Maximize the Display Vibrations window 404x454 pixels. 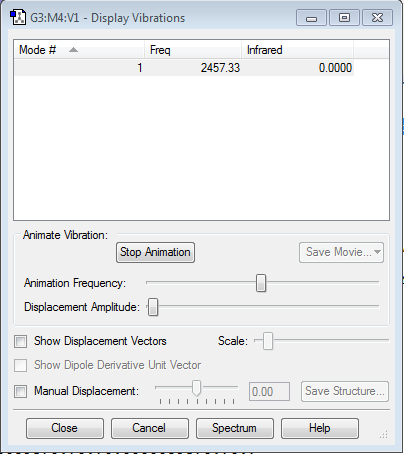point(344,18)
